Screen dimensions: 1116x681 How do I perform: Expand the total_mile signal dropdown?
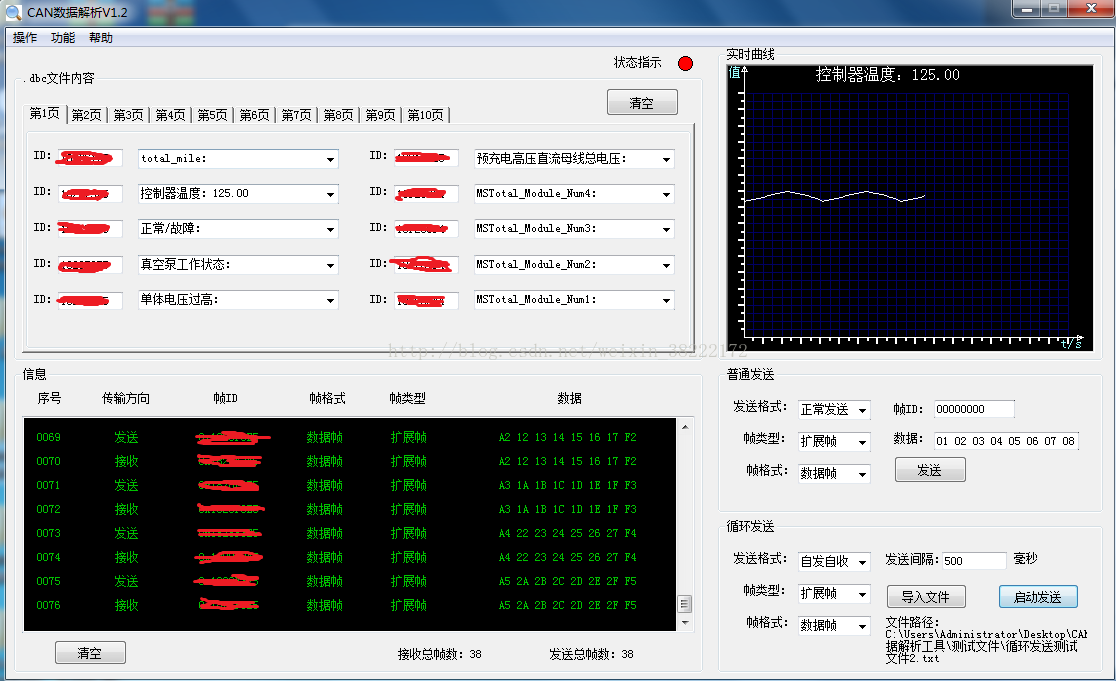point(330,159)
